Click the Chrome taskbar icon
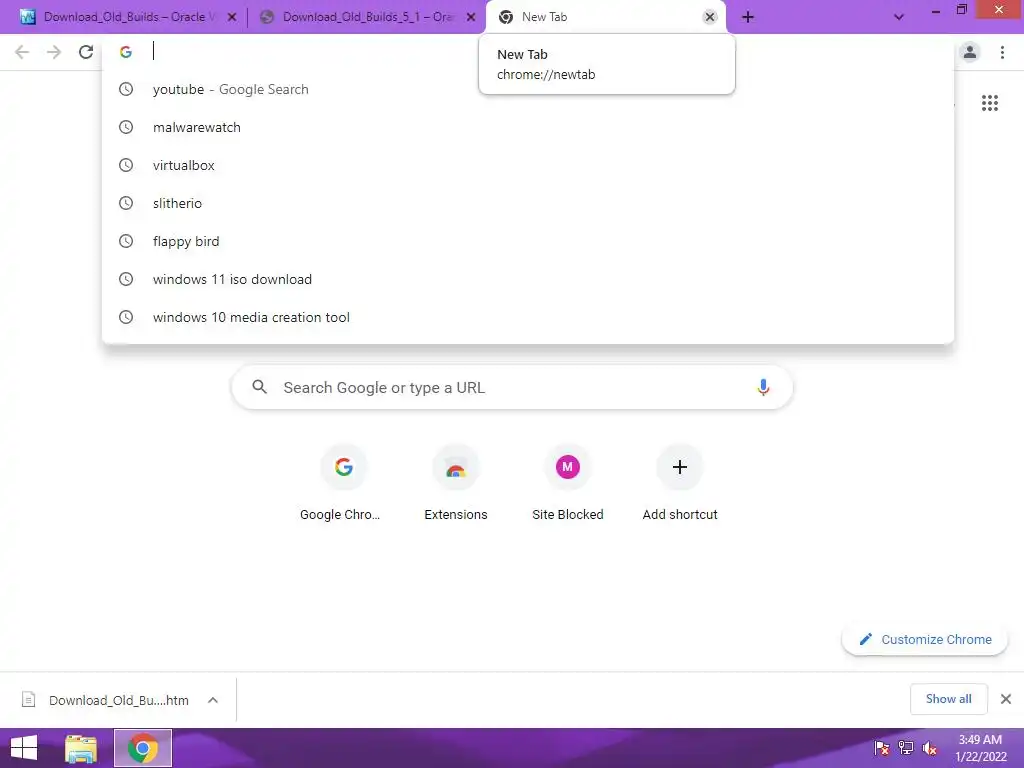 point(143,748)
